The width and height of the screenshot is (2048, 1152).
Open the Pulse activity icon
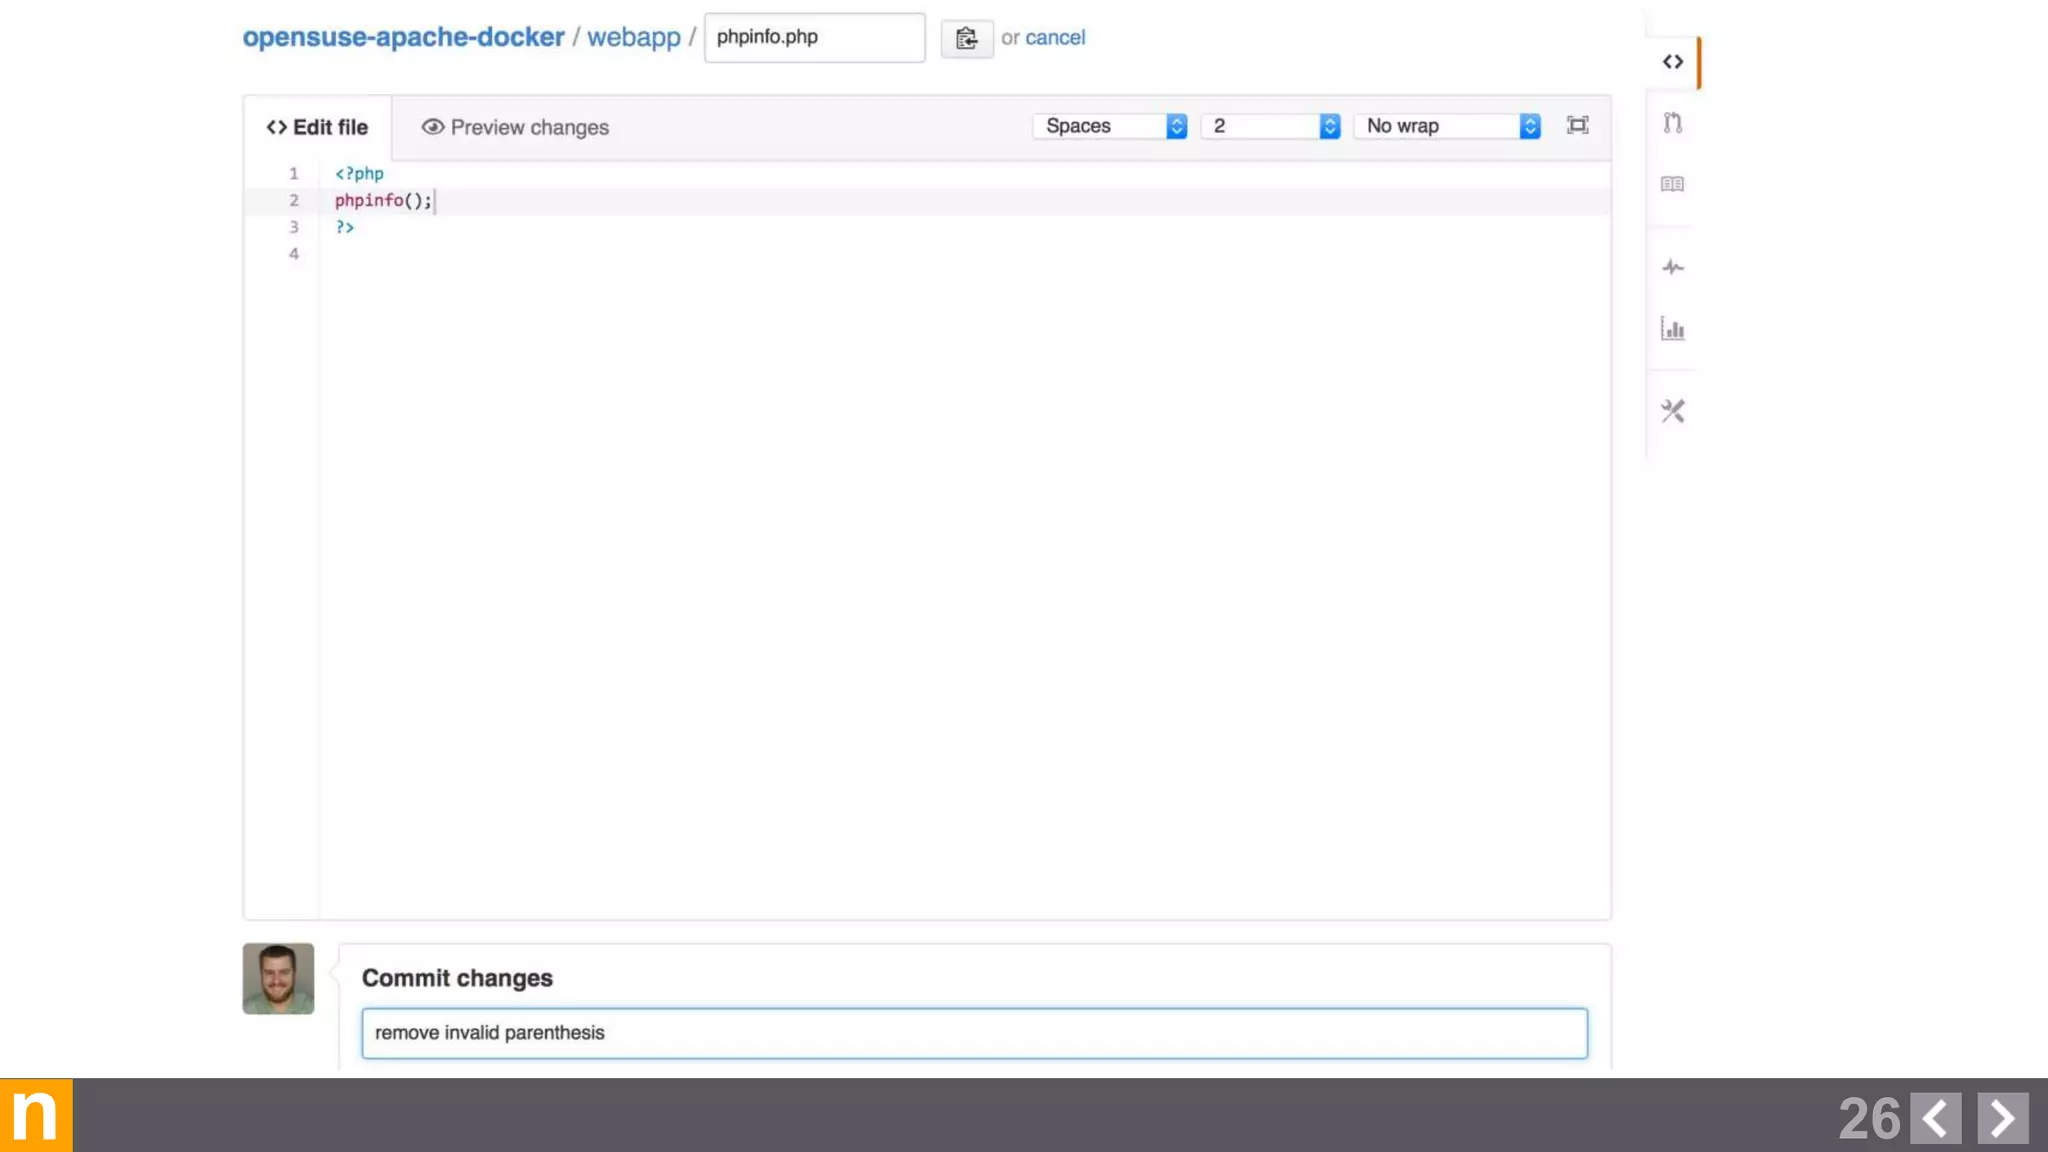[x=1673, y=267]
